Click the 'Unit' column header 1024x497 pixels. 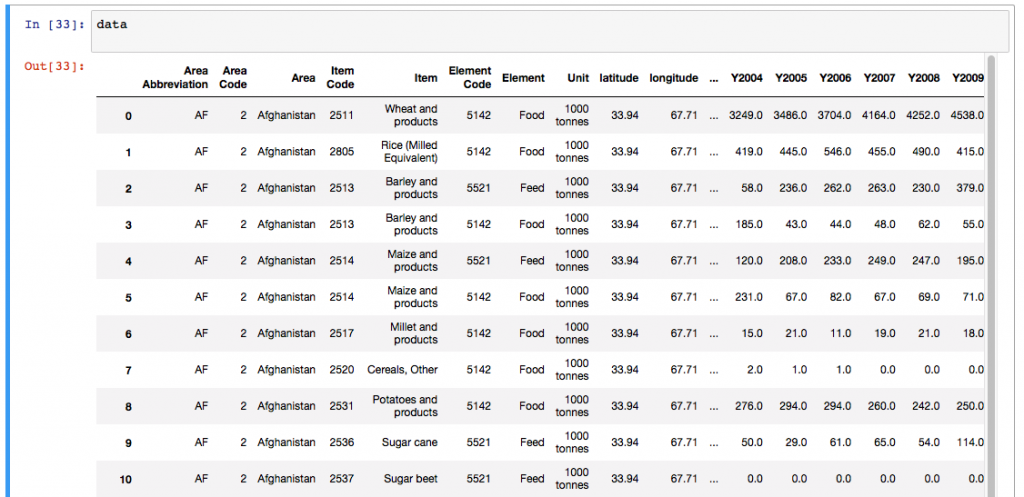[577, 78]
